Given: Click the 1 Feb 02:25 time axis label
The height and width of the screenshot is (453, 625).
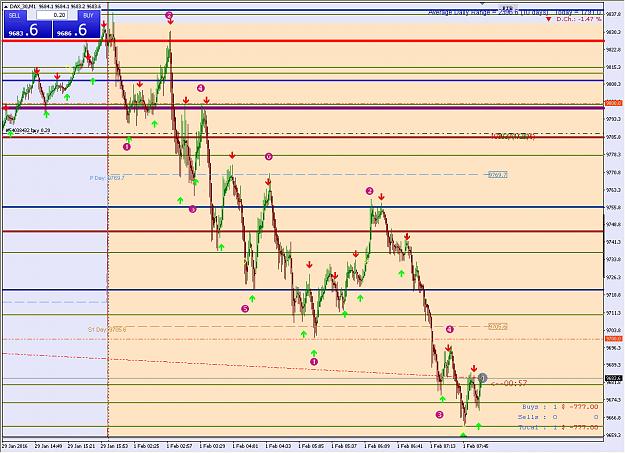Looking at the screenshot, I should 146,446.
